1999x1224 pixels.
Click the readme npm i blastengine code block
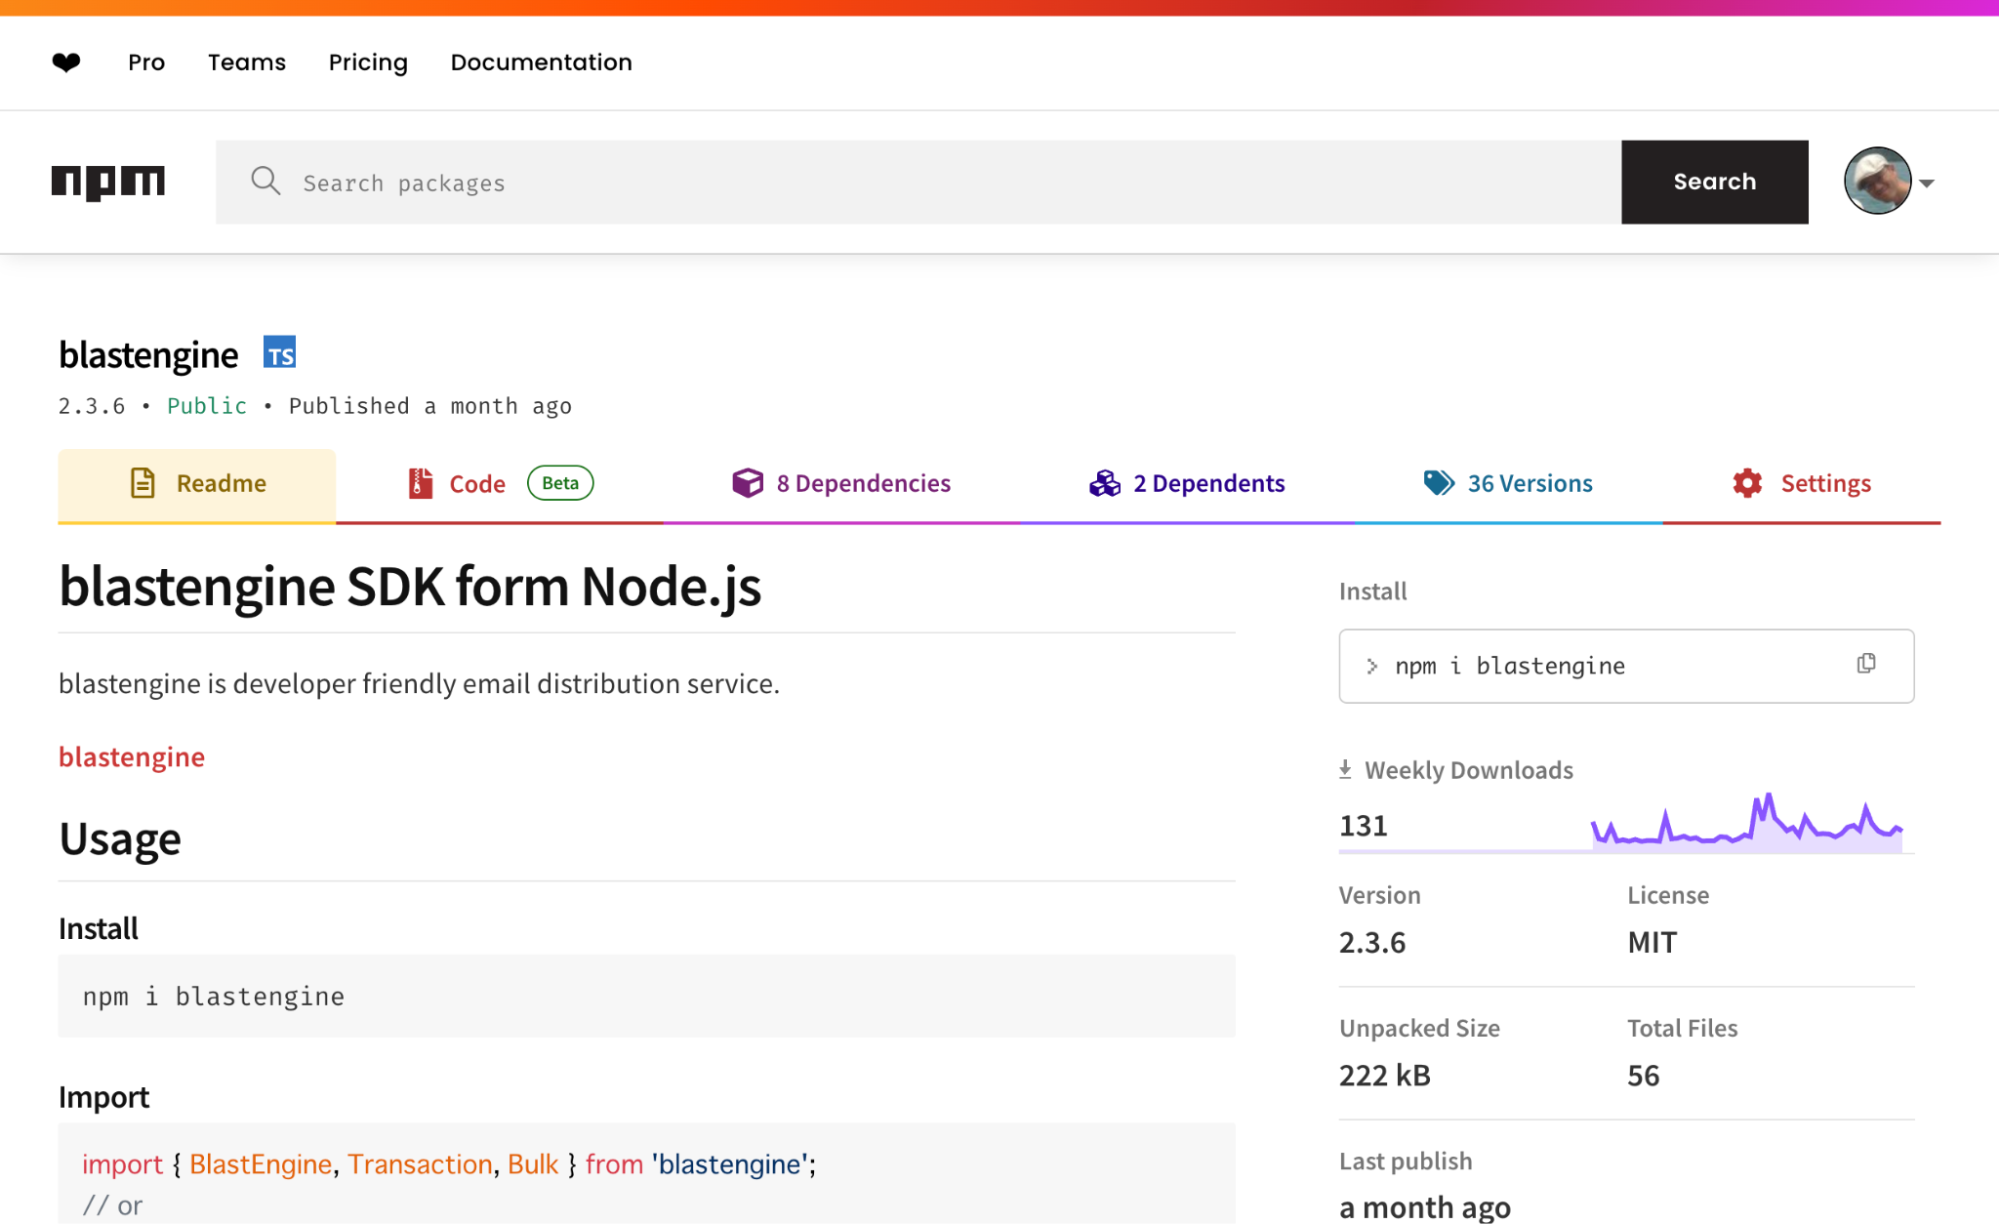pos(646,996)
